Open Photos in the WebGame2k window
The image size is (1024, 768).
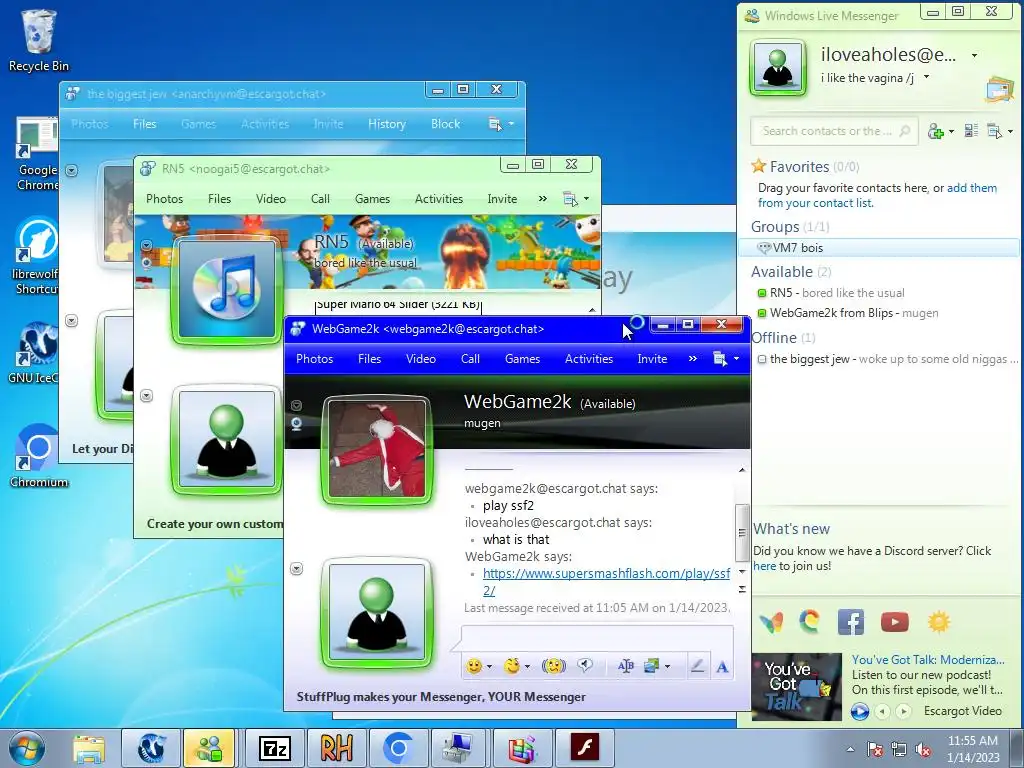314,359
